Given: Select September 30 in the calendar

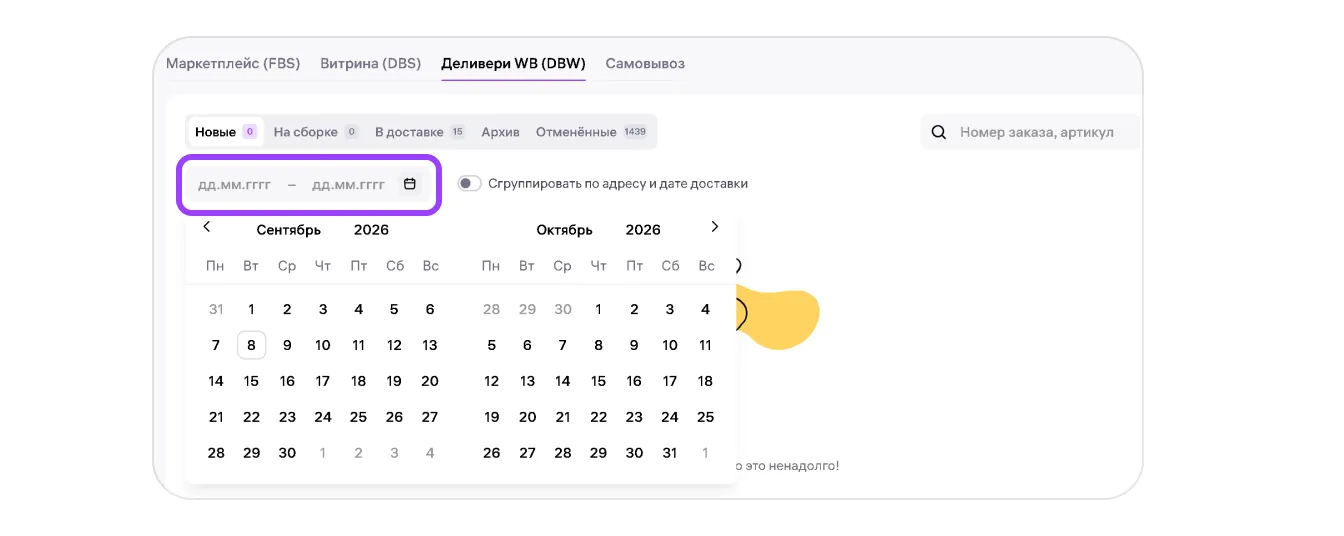Looking at the screenshot, I should pyautogui.click(x=287, y=453).
